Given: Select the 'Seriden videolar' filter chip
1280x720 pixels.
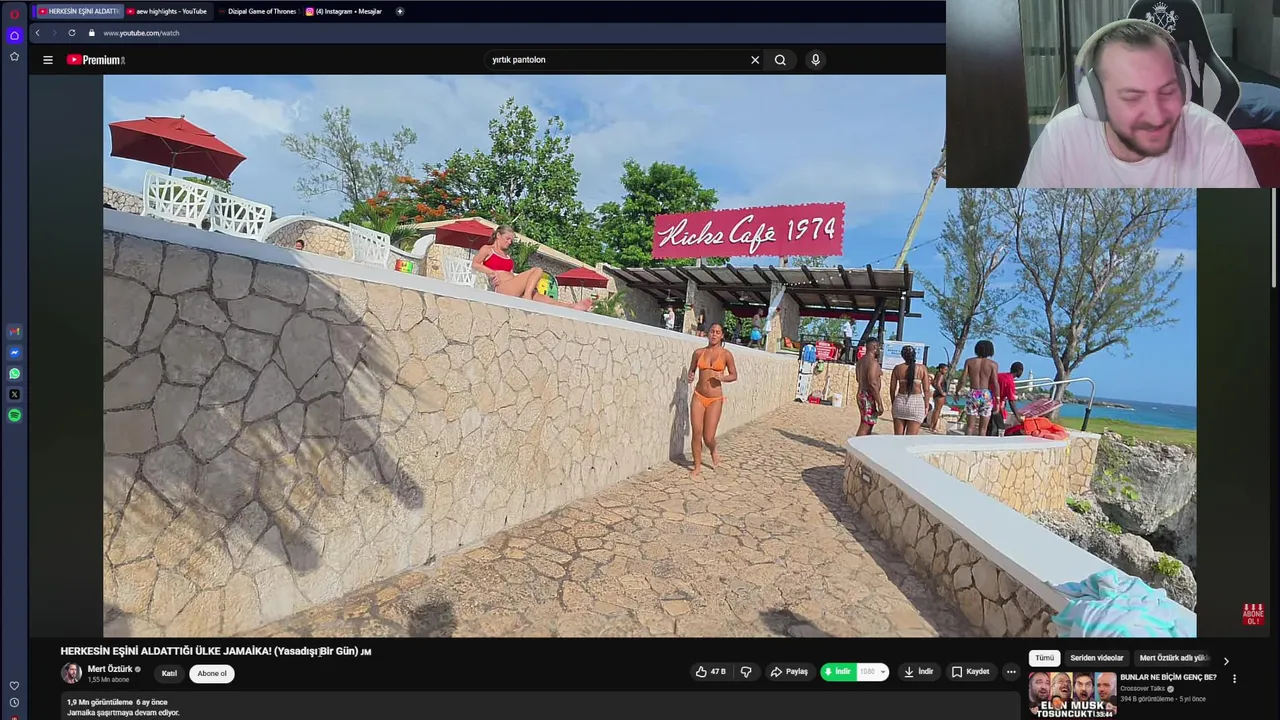Looking at the screenshot, I should [x=1097, y=658].
